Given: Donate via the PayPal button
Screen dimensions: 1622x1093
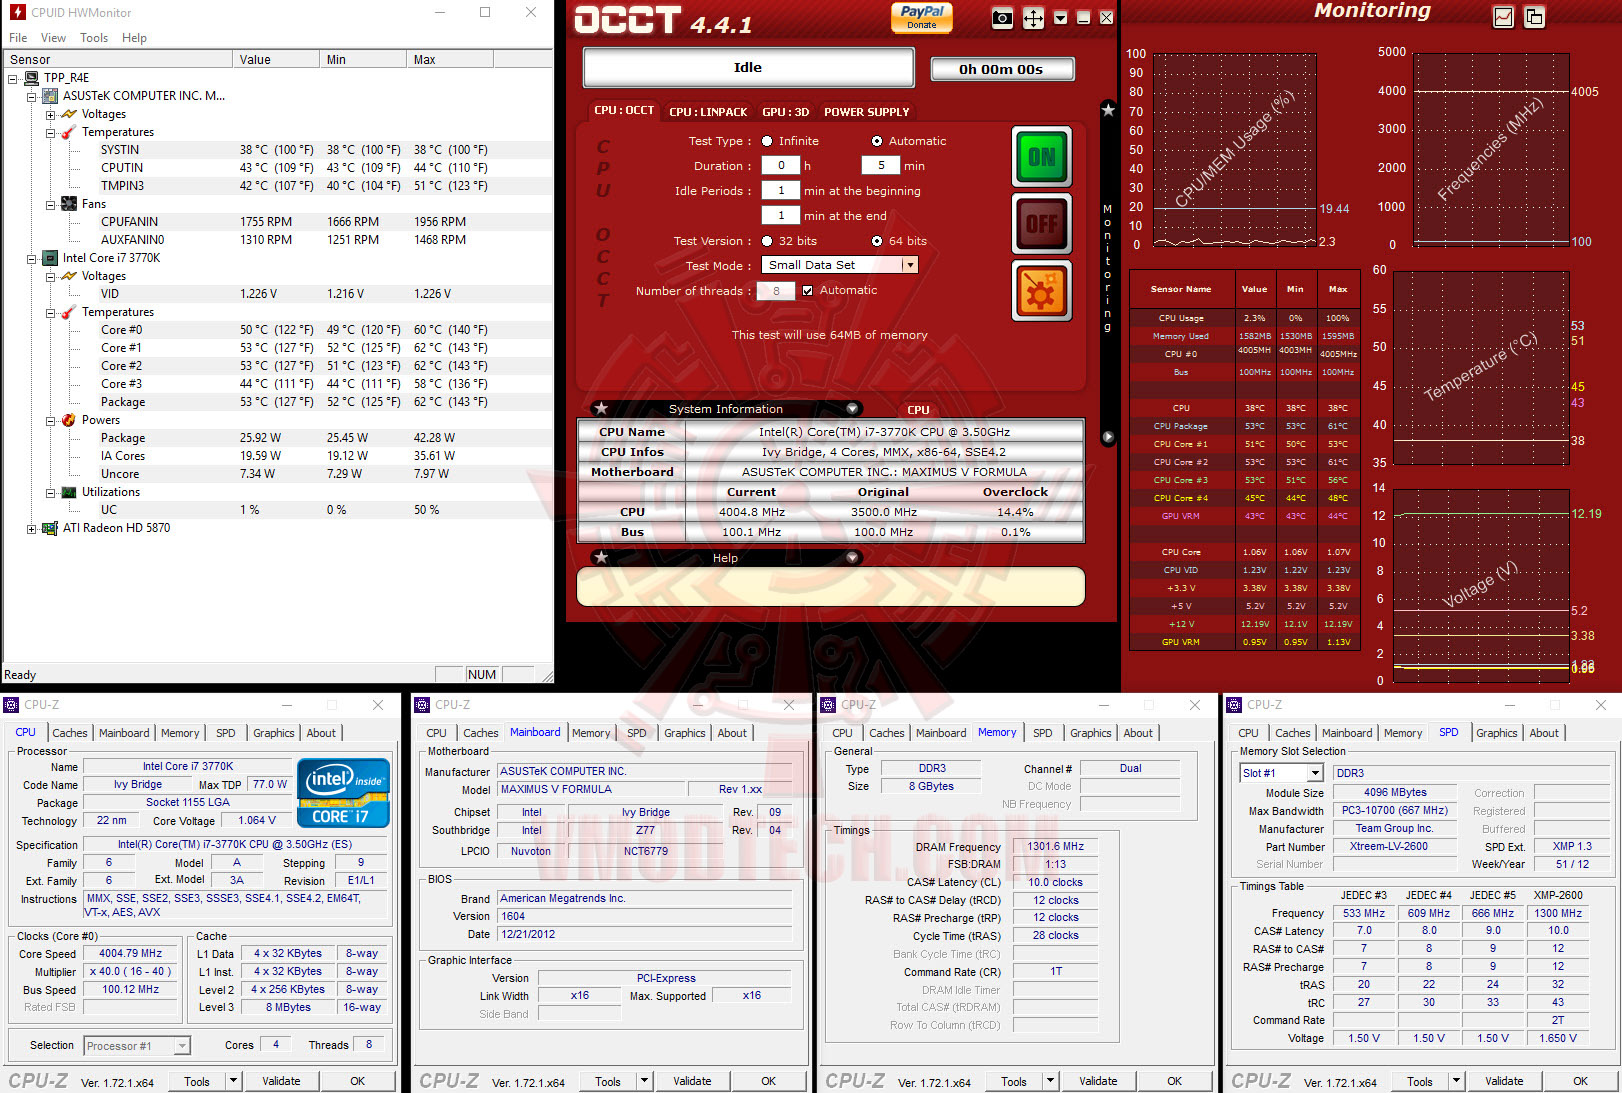Looking at the screenshot, I should click(922, 16).
